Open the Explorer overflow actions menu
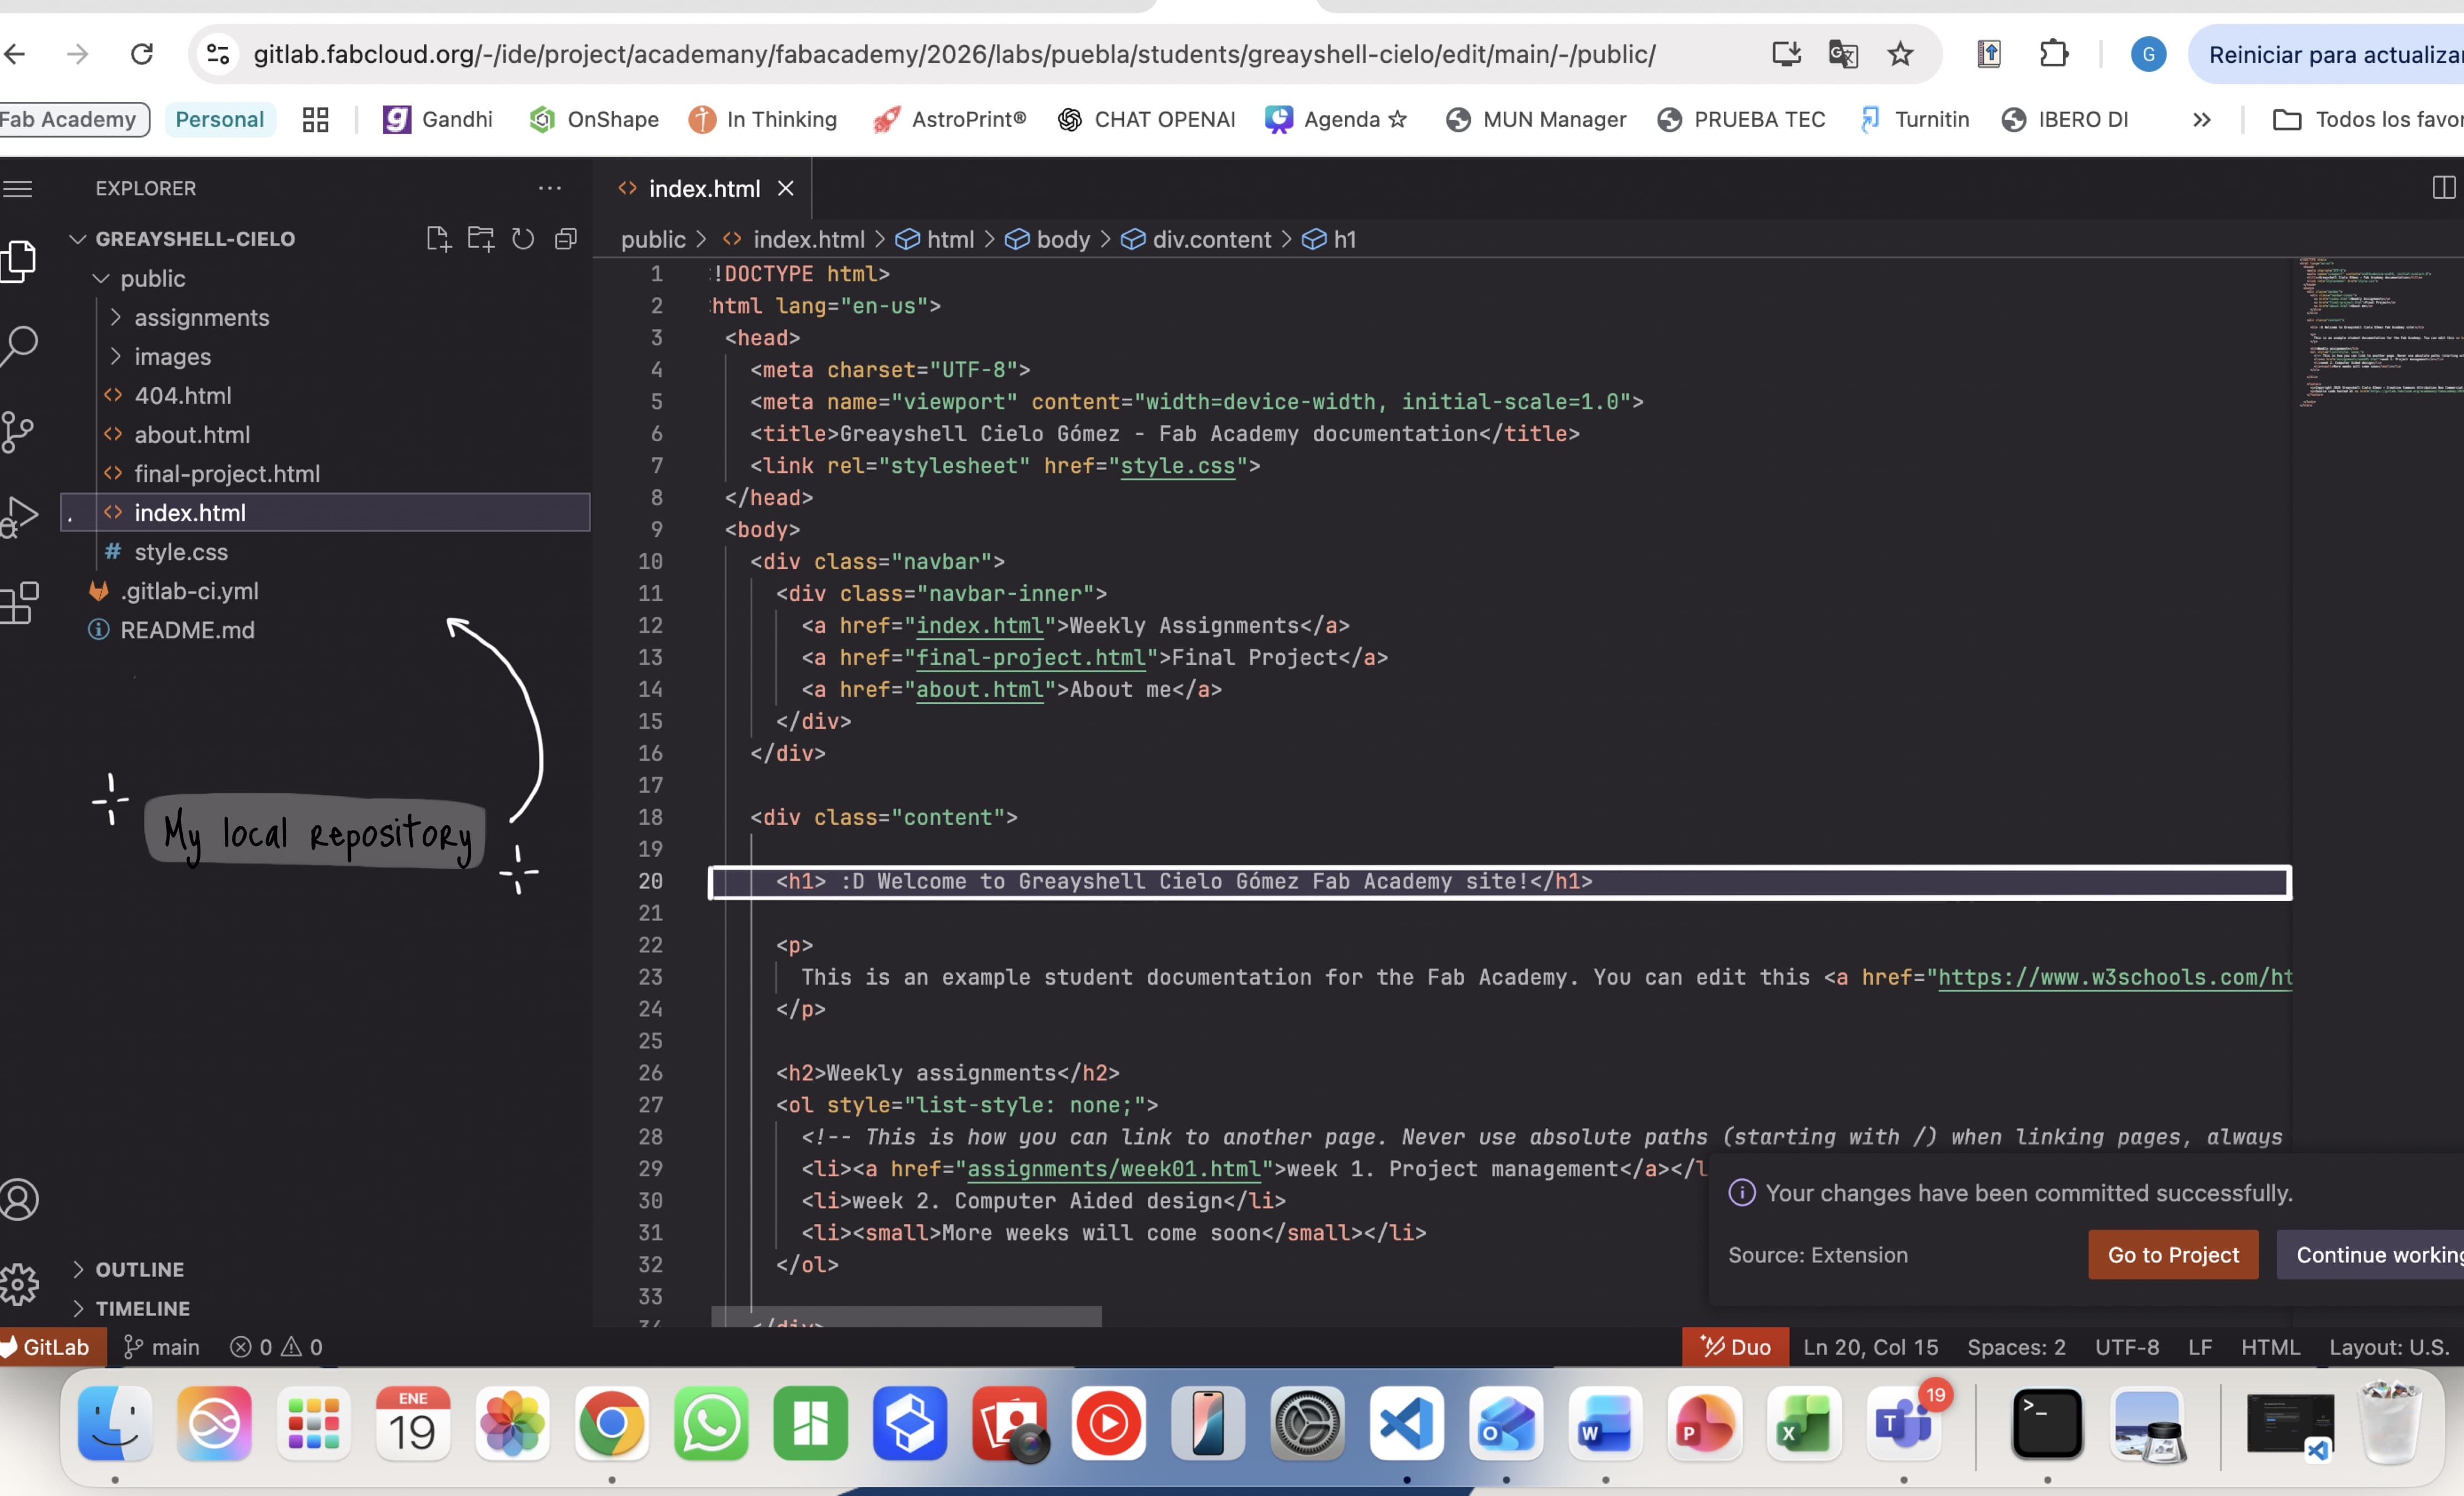Screen dimensions: 2464x1496 [x=550, y=188]
